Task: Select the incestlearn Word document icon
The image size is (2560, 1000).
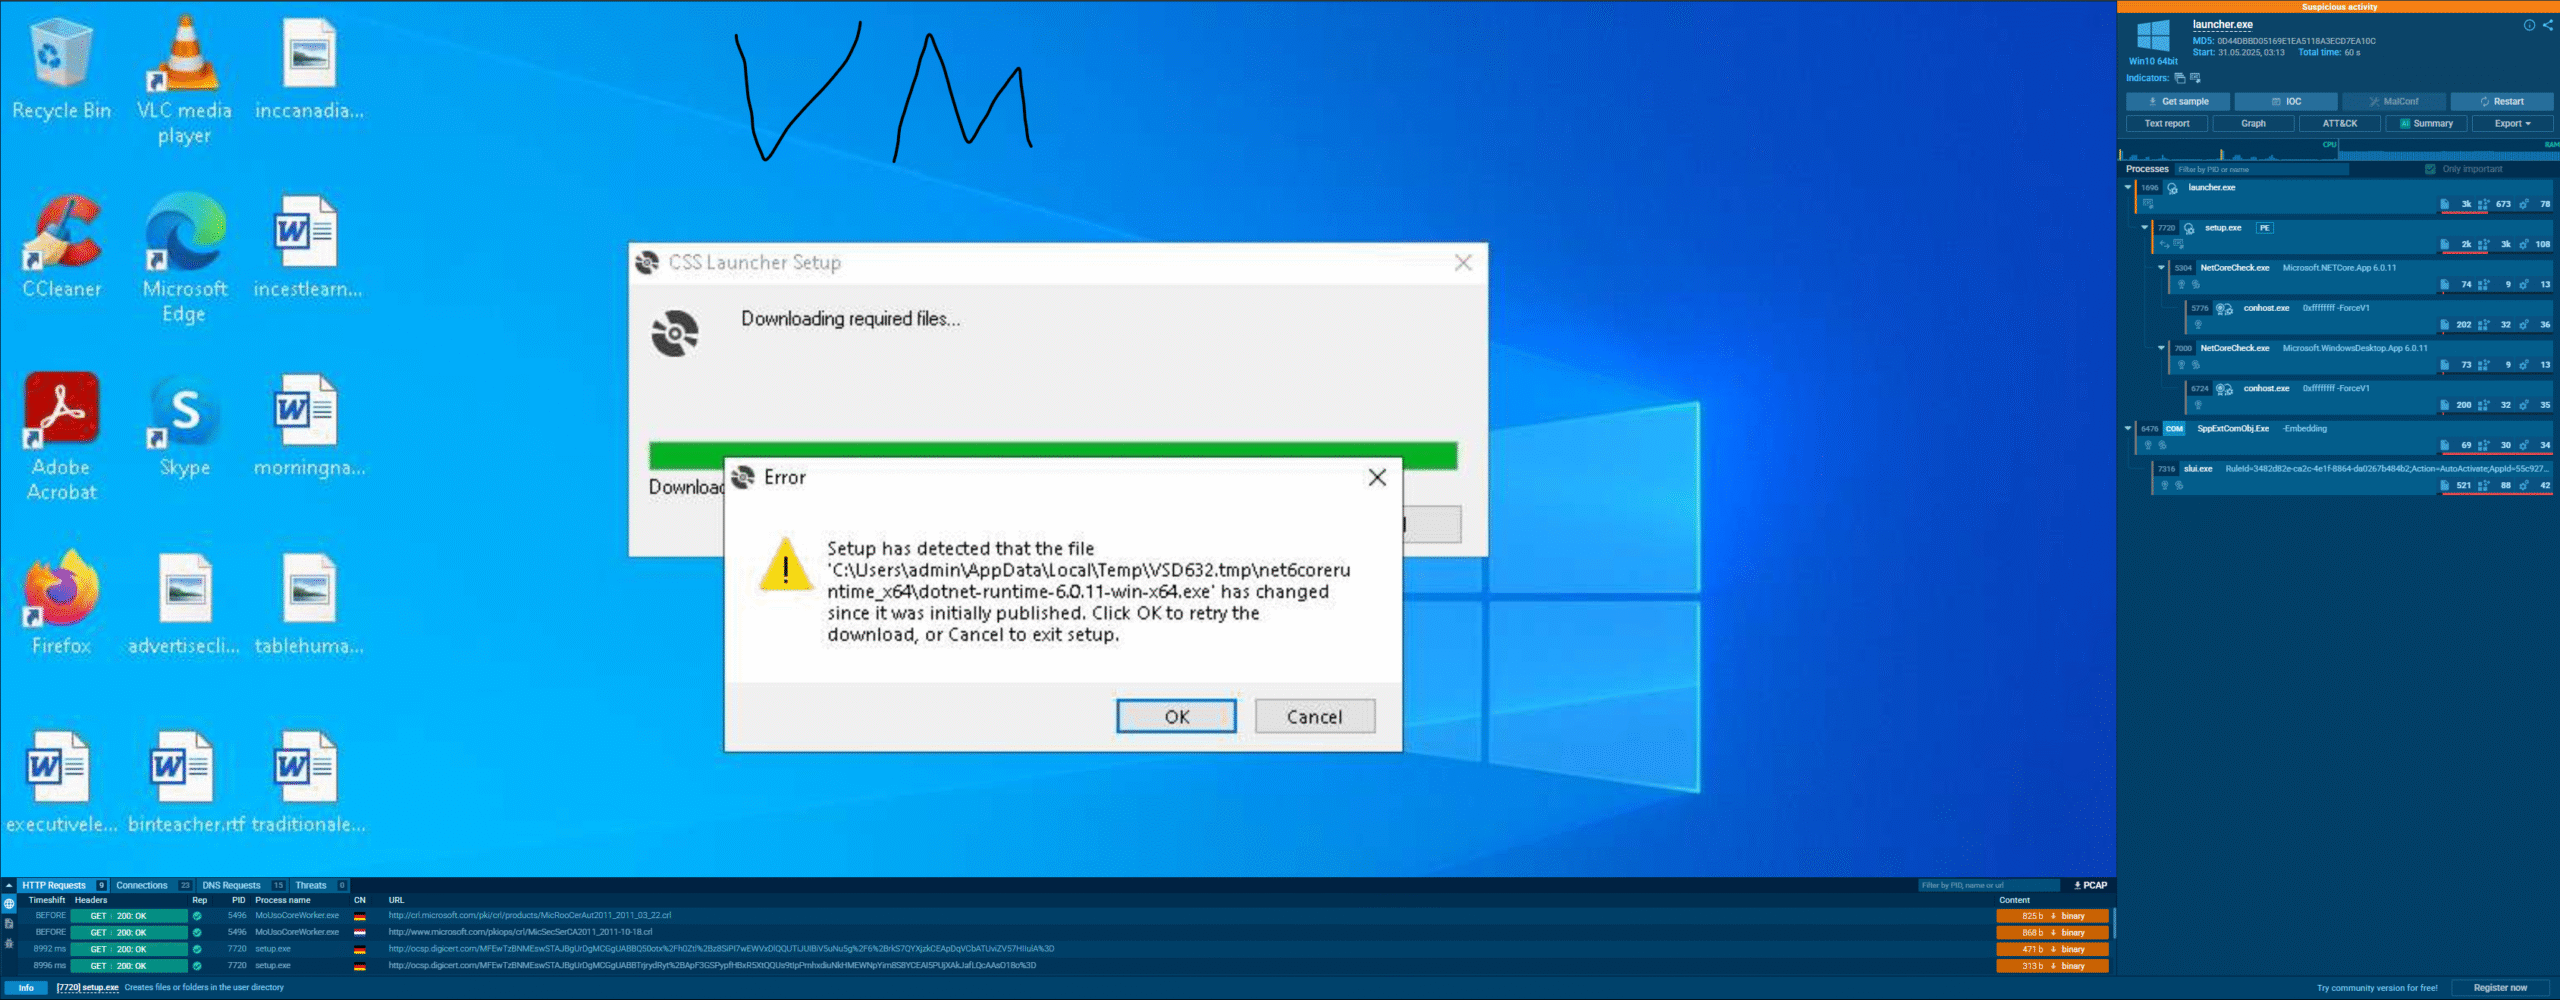Action: coord(307,248)
